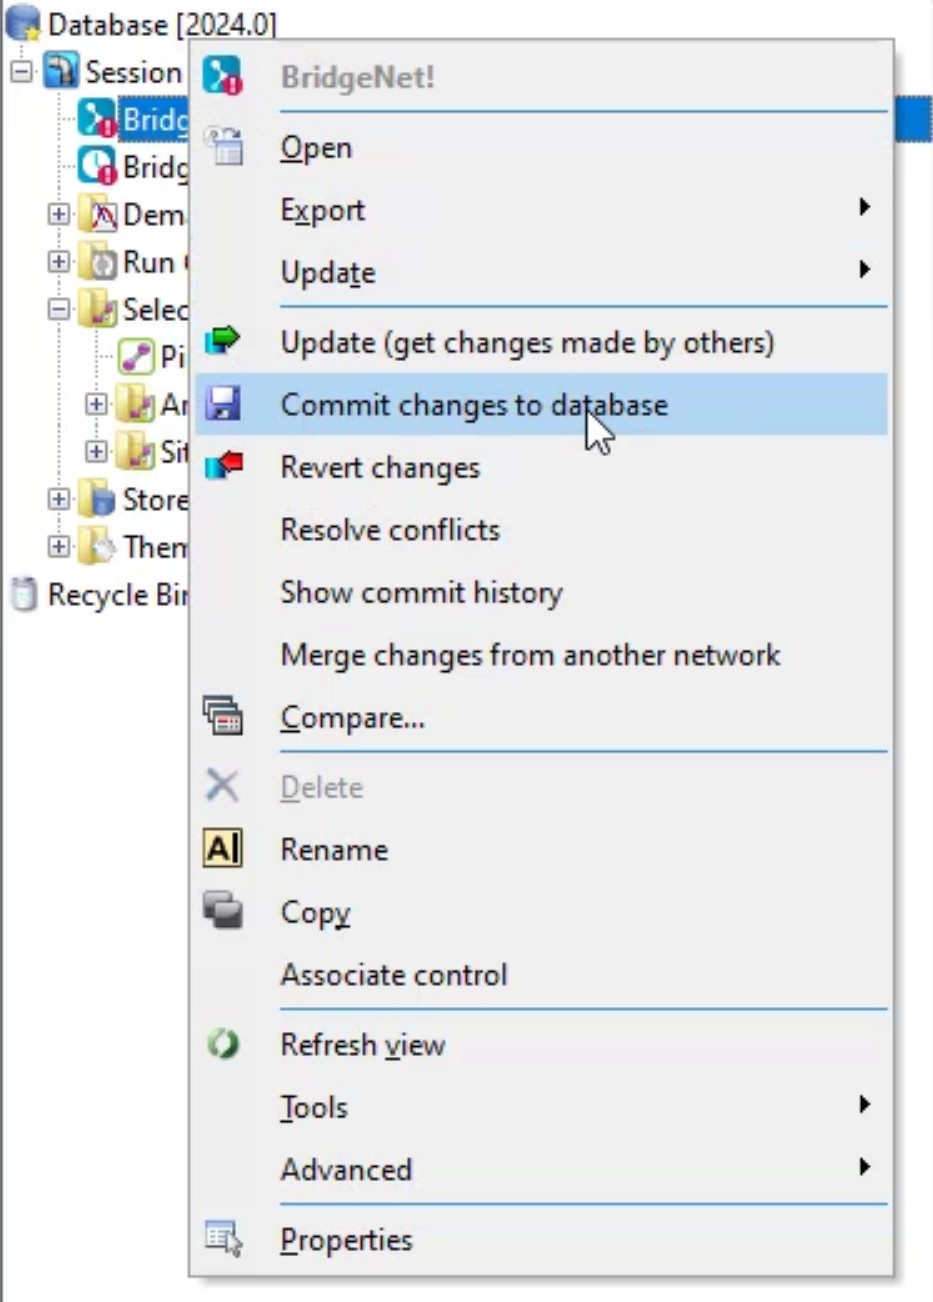This screenshot has width=933, height=1302.
Task: Expand the Run folder node
Action: [59, 262]
